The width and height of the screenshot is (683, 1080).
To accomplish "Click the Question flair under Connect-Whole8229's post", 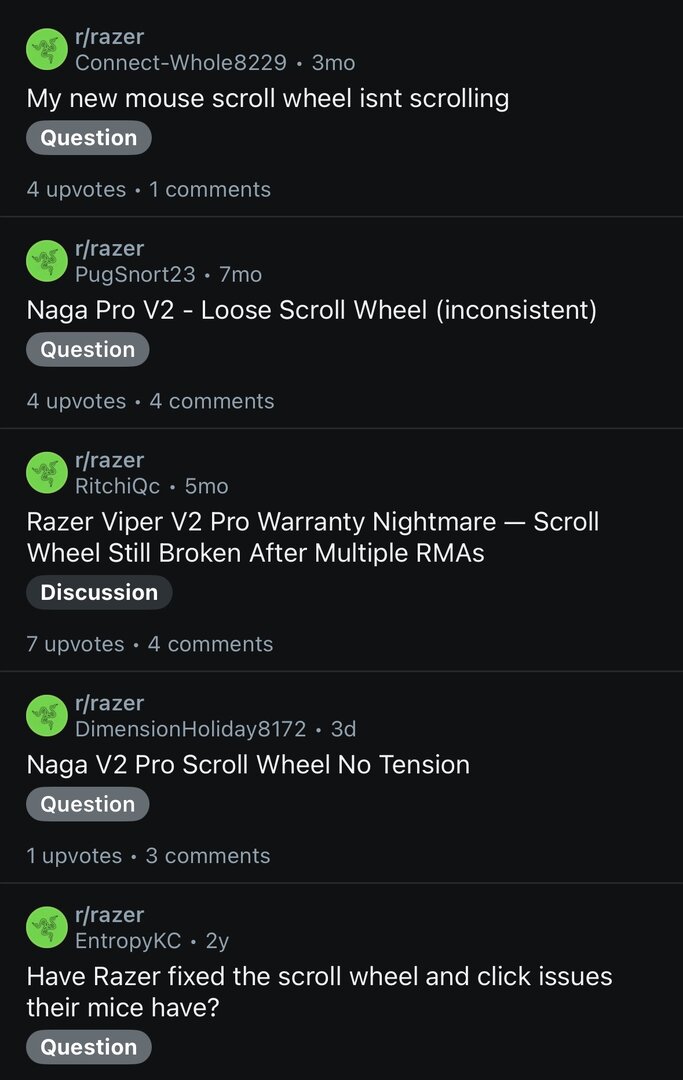I will pyautogui.click(x=88, y=138).
